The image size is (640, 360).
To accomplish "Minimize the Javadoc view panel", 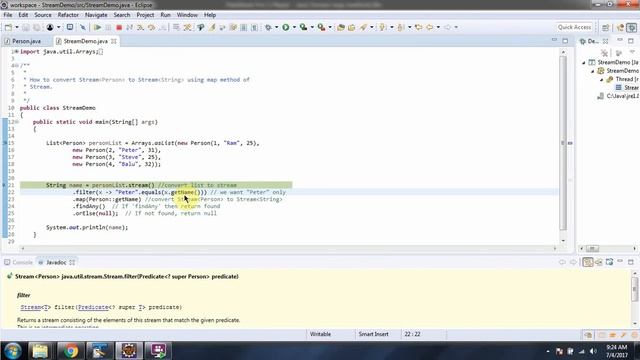I will (x=620, y=261).
